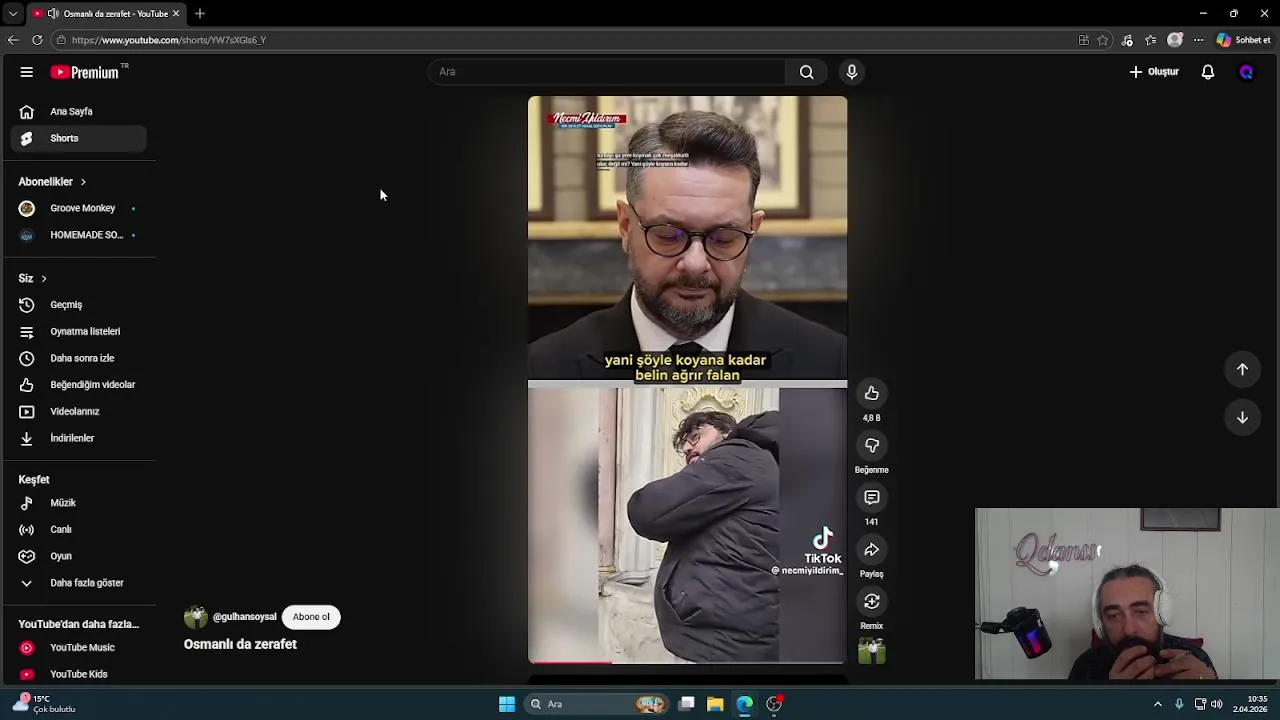Mute the tab using speaker icon
1280x720 pixels.
pos(53,13)
